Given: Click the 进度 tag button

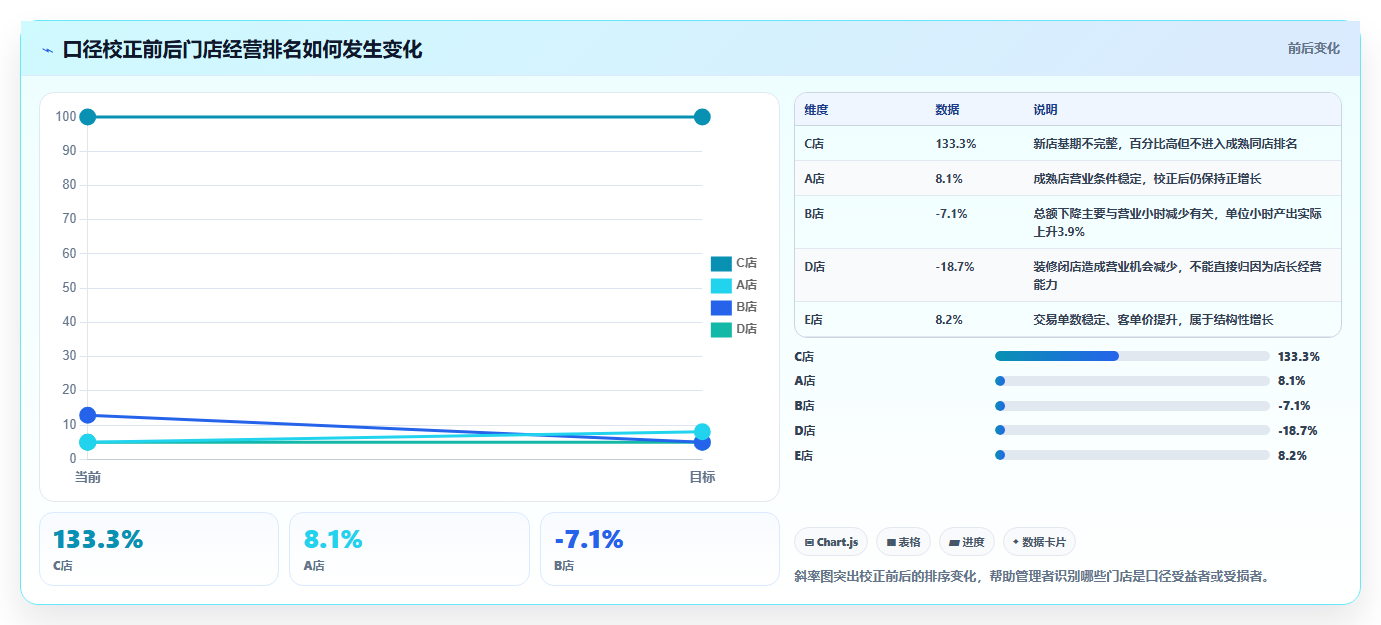Looking at the screenshot, I should 966,542.
